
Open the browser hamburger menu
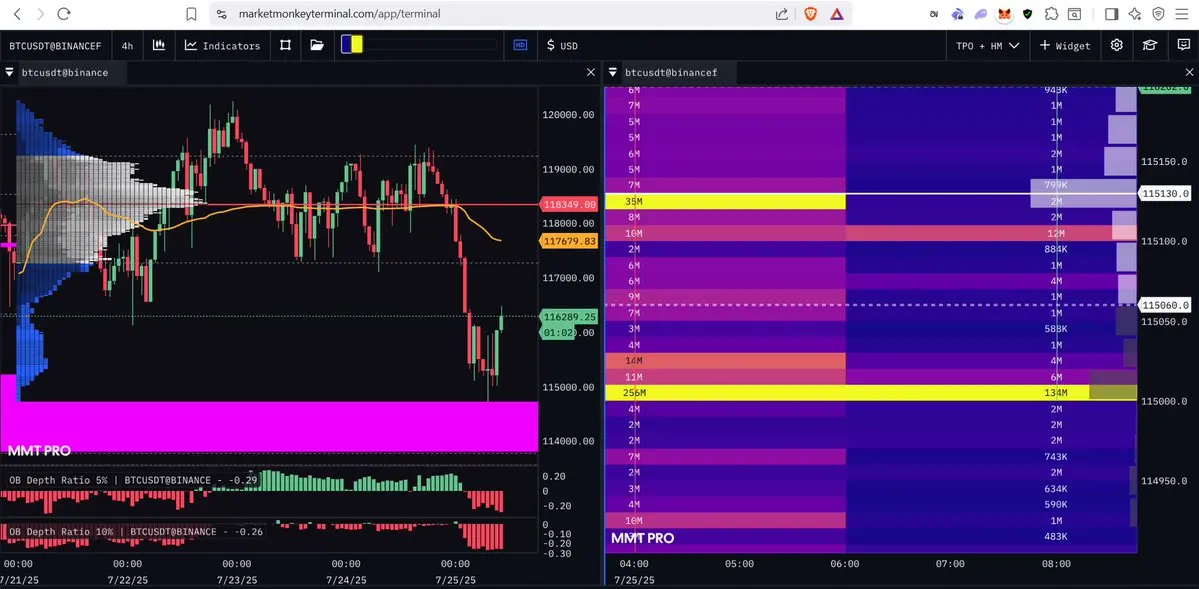click(x=1182, y=14)
